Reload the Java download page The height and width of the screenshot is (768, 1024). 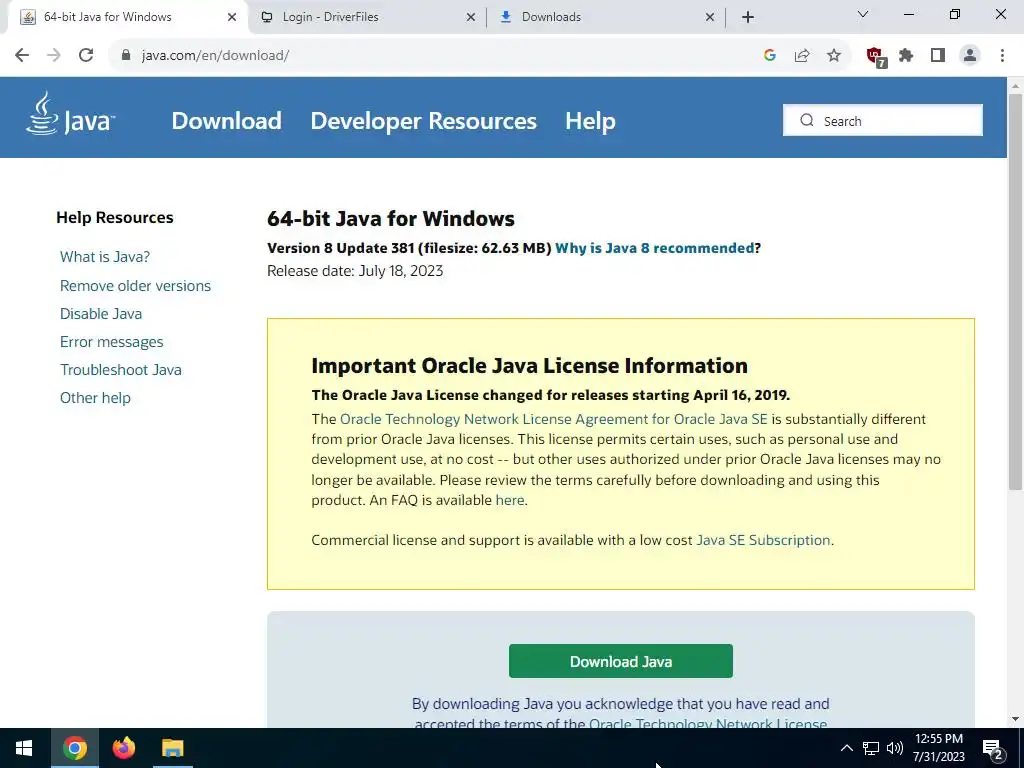point(86,56)
